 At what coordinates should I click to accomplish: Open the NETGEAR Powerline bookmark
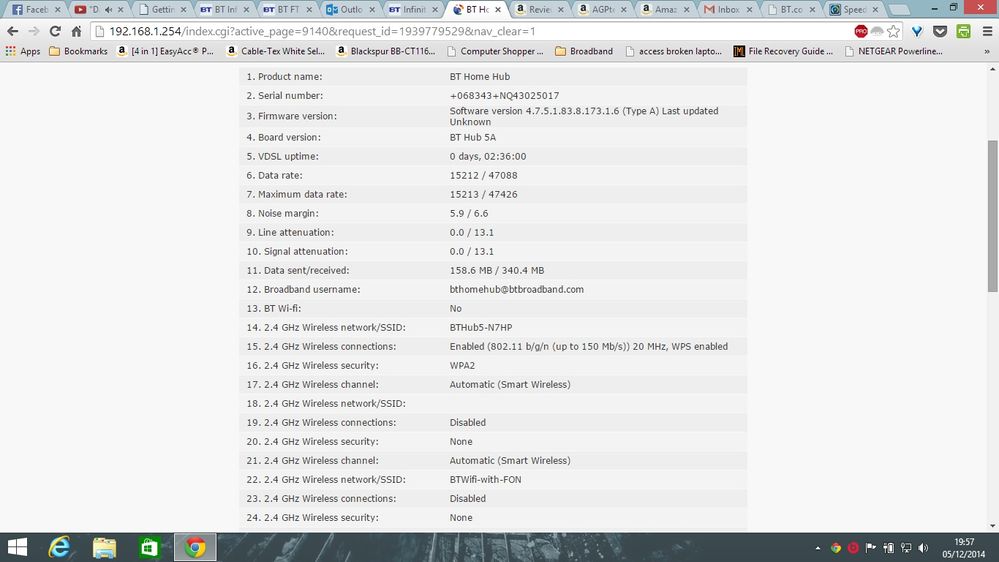[894, 51]
